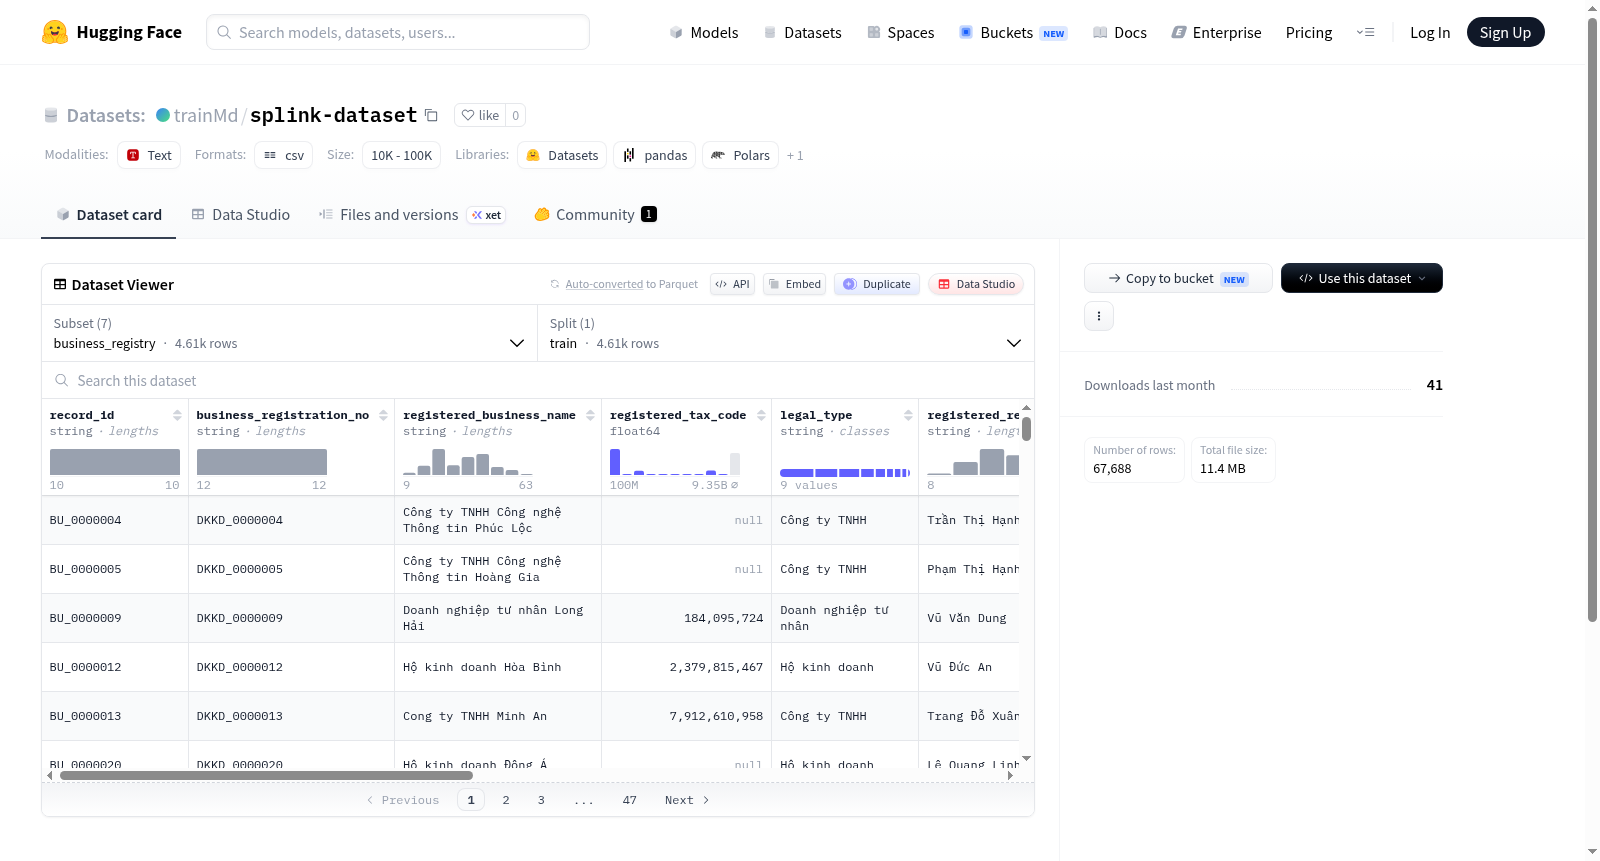Select current page 1 button

pos(471,800)
